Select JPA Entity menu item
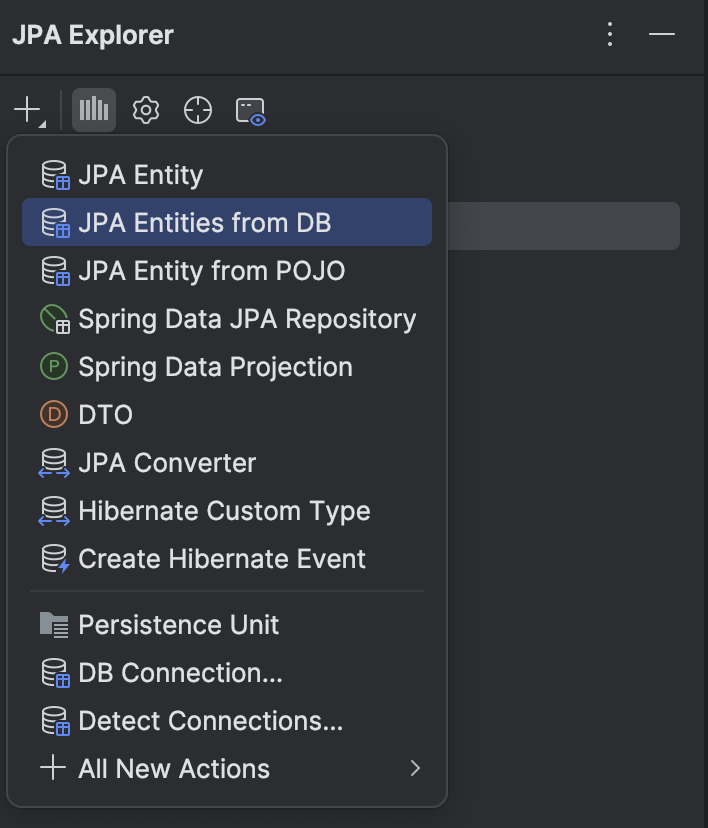Viewport: 708px width, 828px height. (227, 175)
